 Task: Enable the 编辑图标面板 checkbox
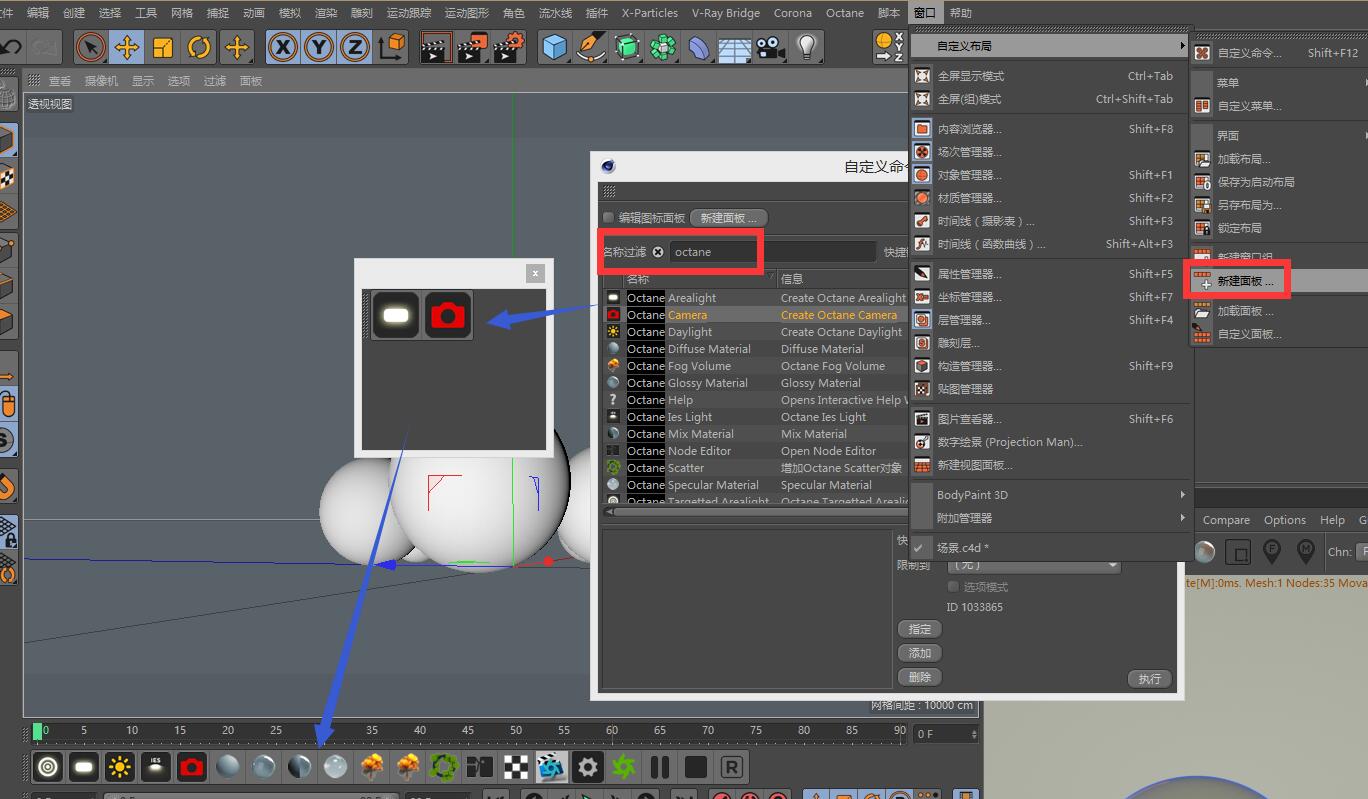pyautogui.click(x=609, y=218)
